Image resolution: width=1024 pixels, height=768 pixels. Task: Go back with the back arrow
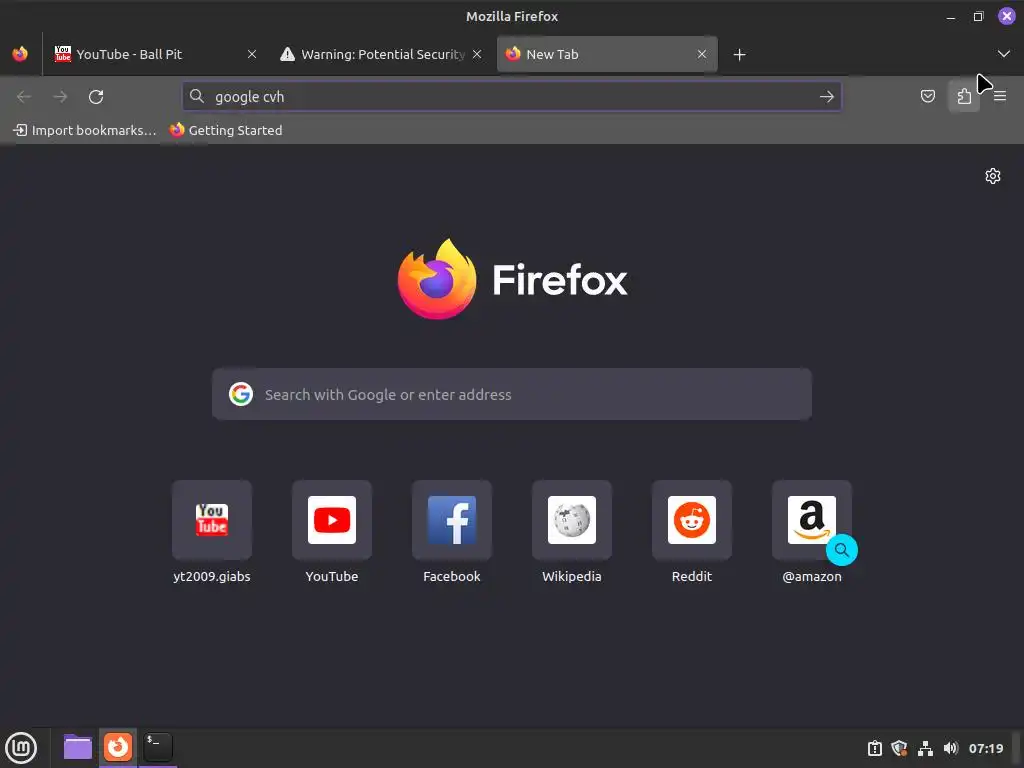pyautogui.click(x=24, y=97)
